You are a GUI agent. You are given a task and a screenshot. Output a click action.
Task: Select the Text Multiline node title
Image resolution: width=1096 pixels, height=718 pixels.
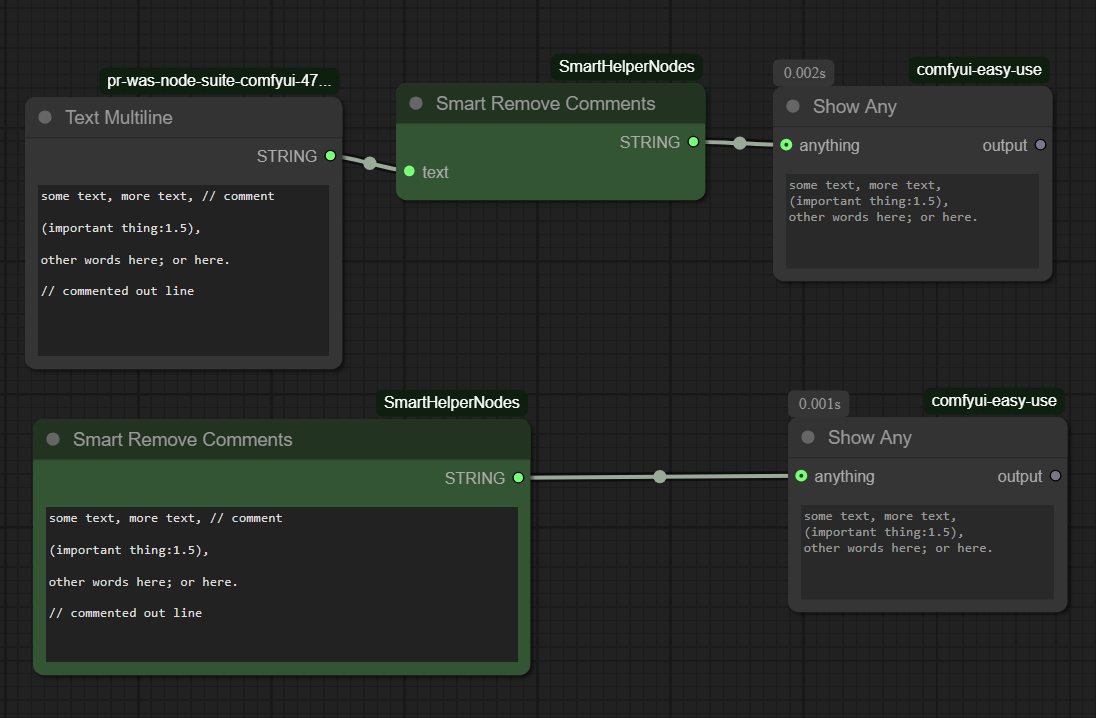(119, 117)
